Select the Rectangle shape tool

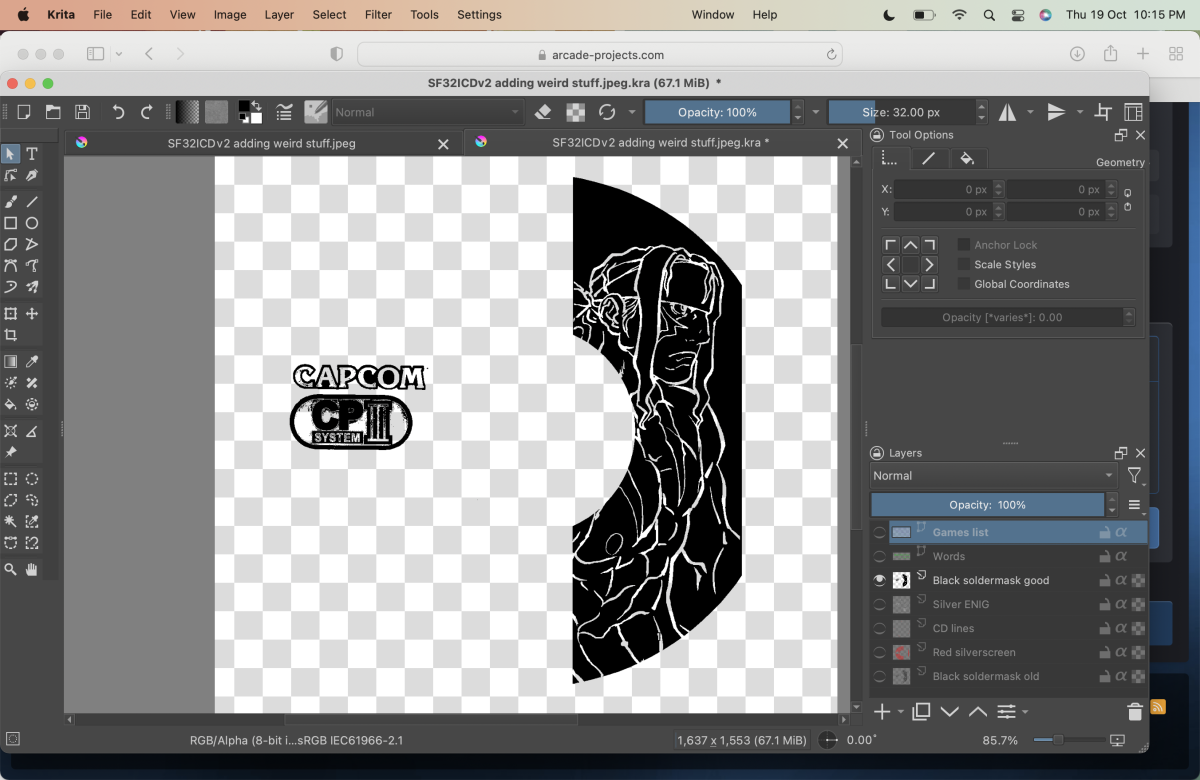(x=11, y=223)
